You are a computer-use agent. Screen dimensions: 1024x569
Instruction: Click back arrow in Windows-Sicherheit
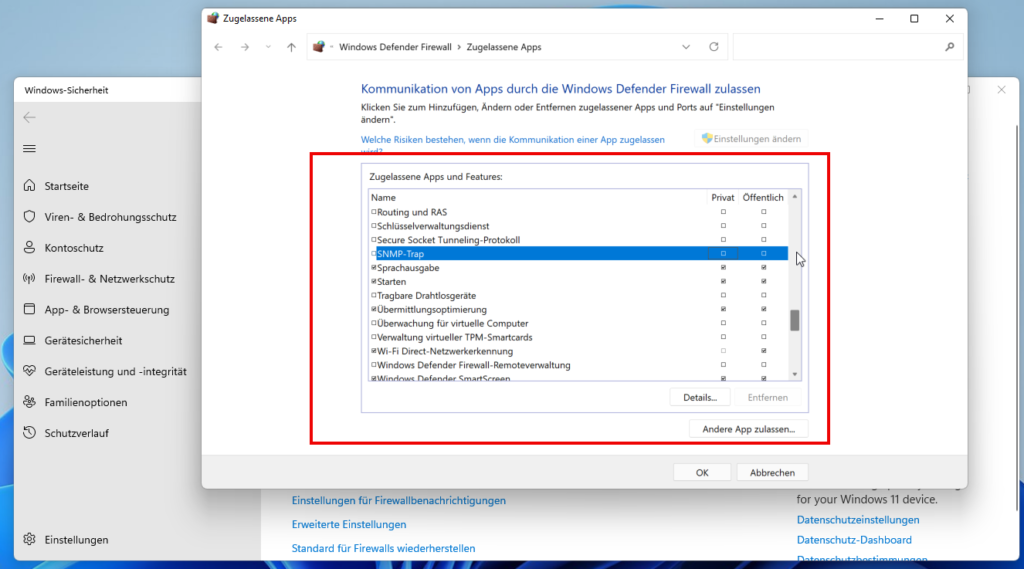pyautogui.click(x=29, y=118)
